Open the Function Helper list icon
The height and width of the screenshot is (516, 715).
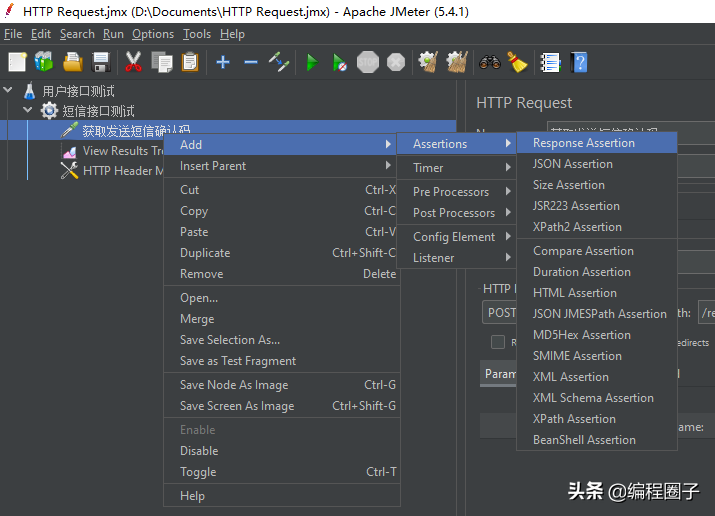(x=550, y=62)
